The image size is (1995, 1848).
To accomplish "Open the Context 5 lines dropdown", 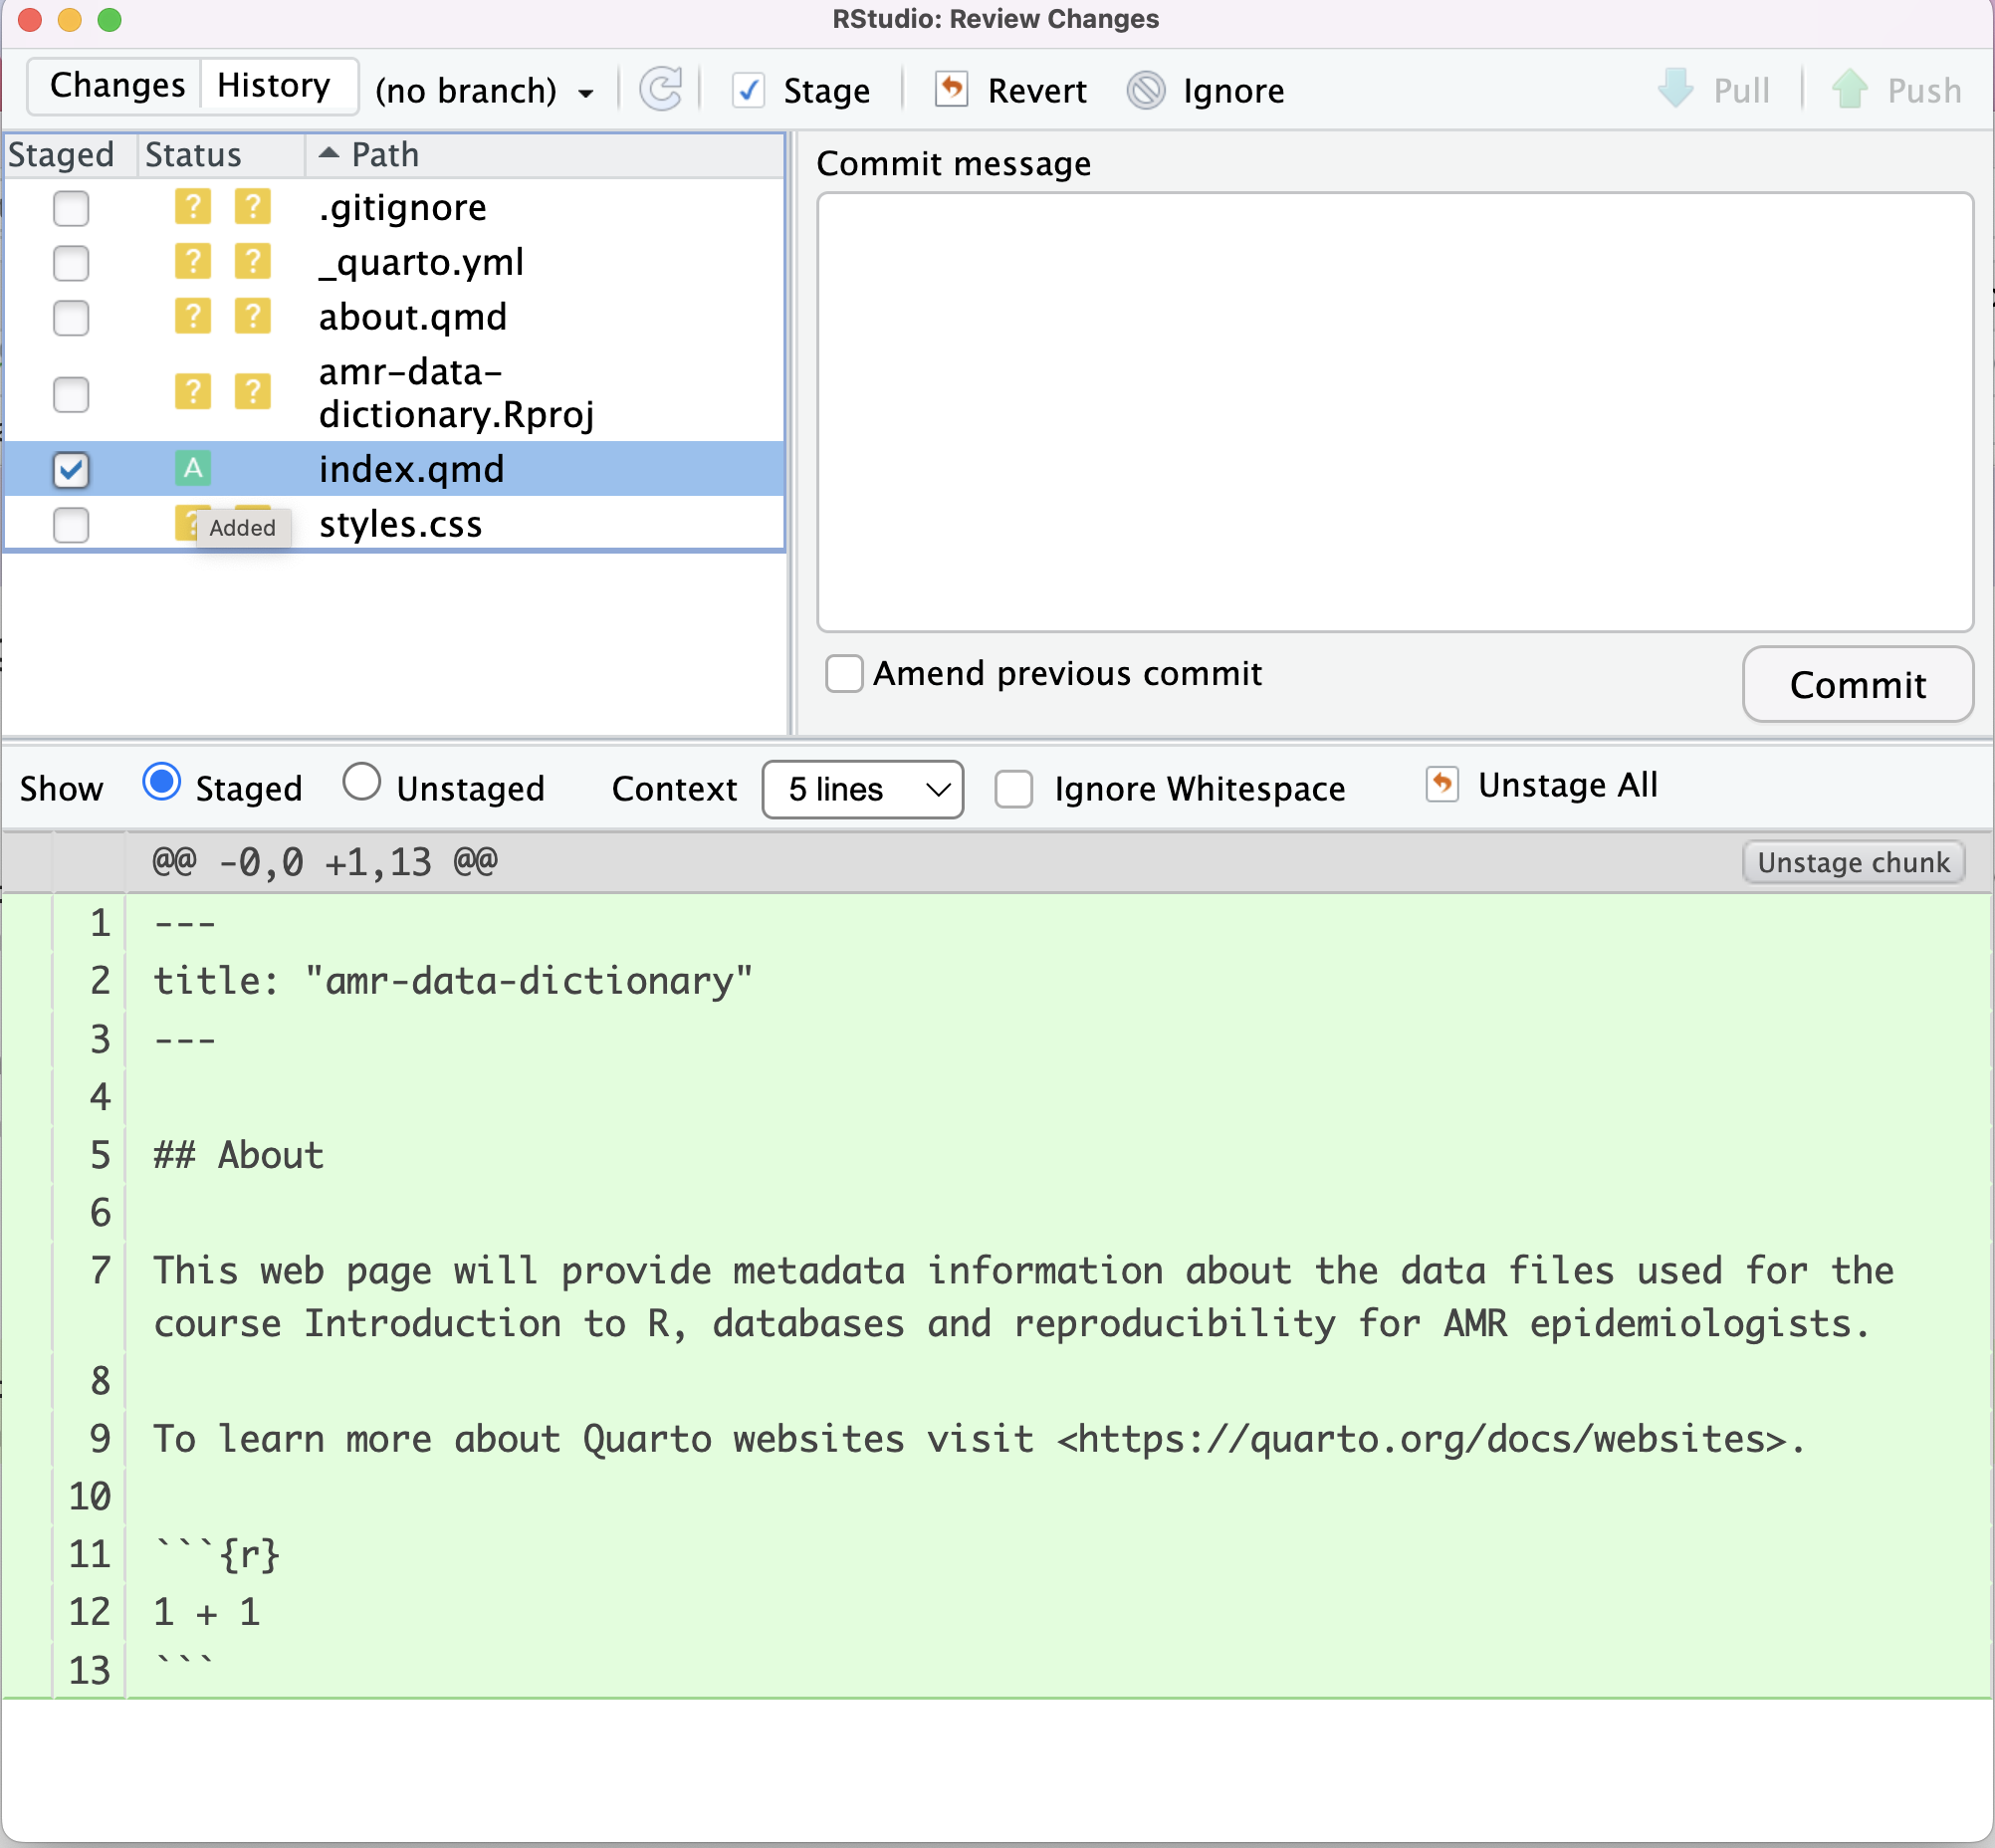I will coord(863,789).
